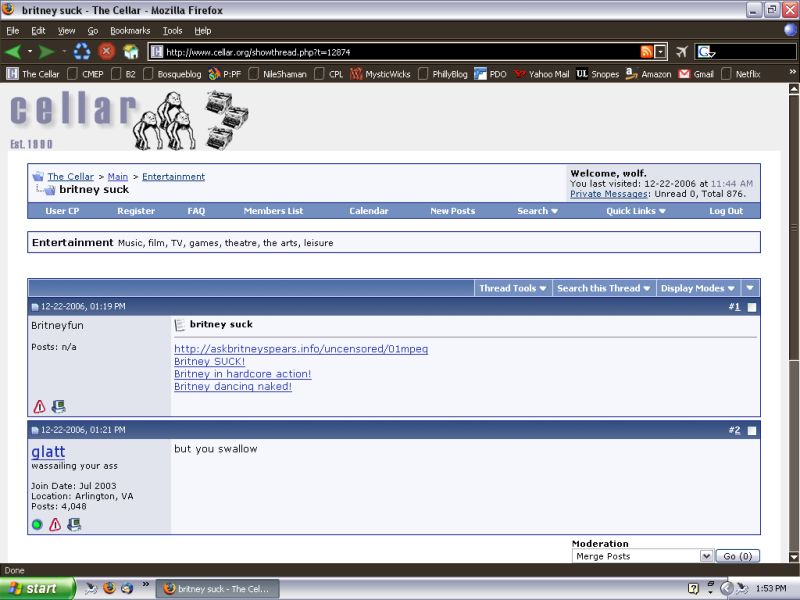
Task: Select the britney suck taskbar window button
Action: click(217, 589)
